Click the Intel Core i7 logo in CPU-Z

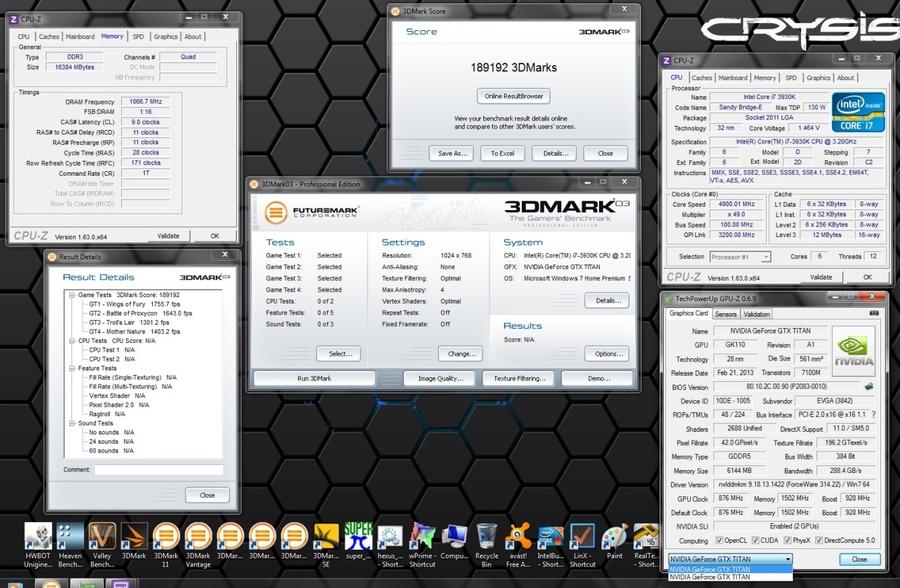click(858, 112)
